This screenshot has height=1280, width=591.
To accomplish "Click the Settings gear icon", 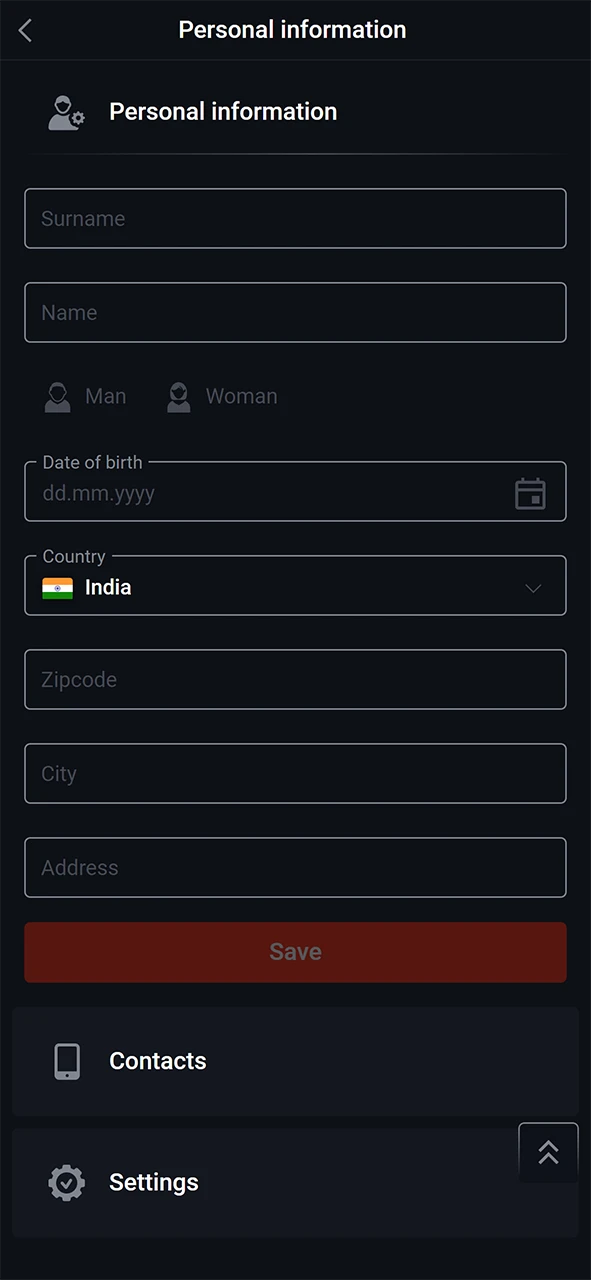I will click(x=66, y=1182).
